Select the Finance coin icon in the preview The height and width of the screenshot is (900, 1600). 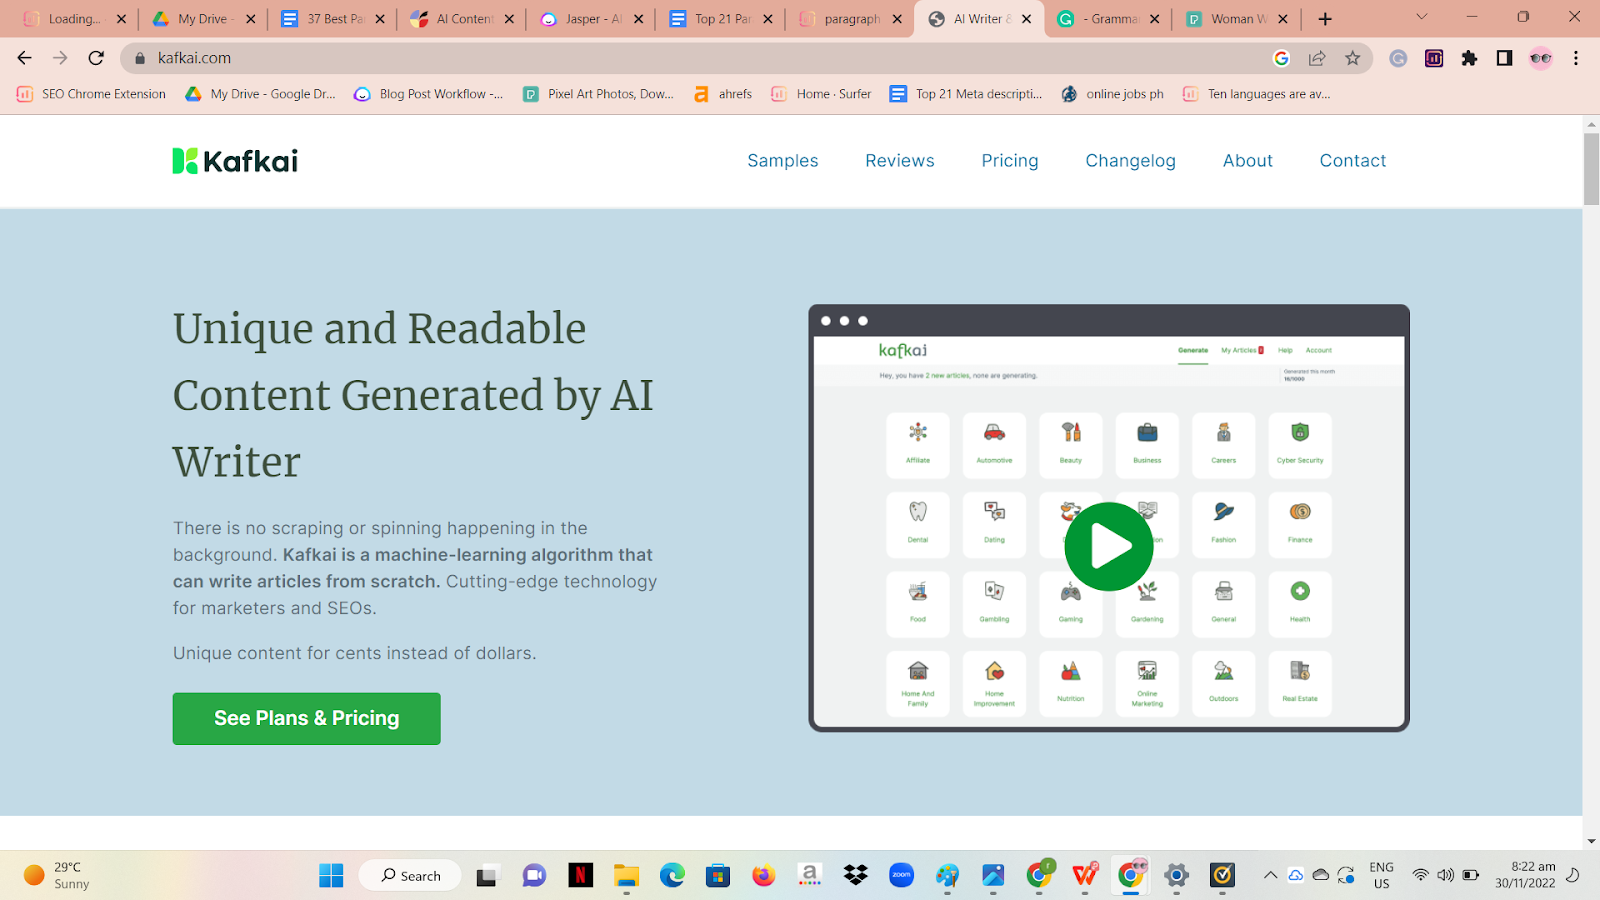[1300, 524]
